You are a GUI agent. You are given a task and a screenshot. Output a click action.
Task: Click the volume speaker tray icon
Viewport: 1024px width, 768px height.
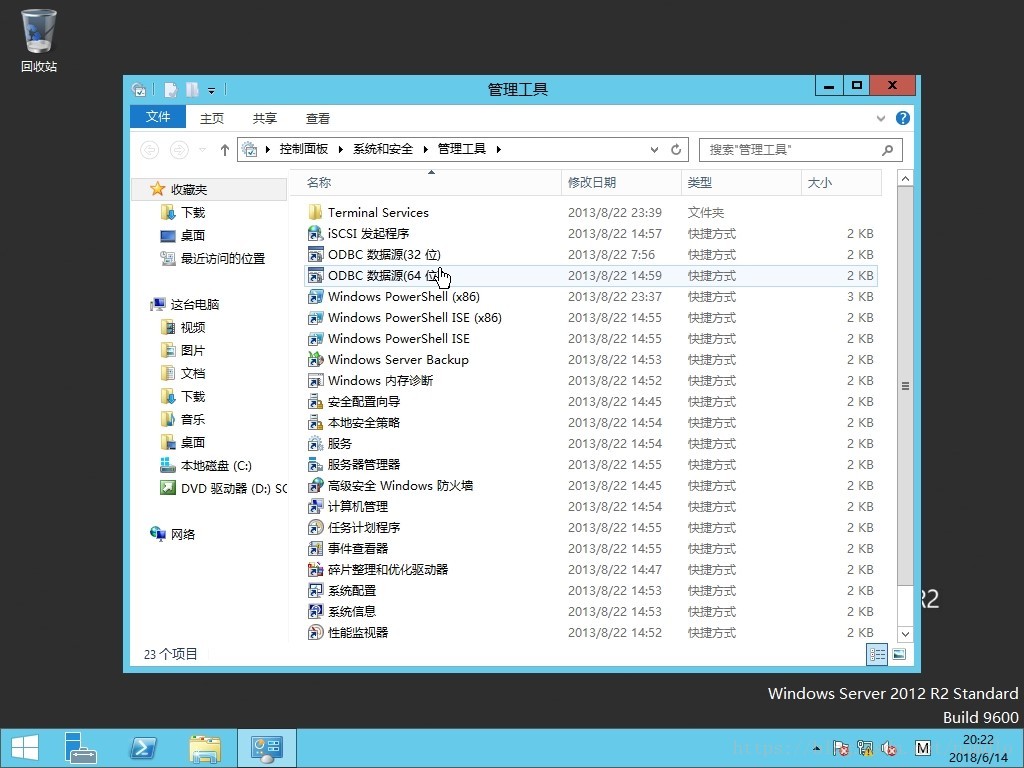pos(889,748)
